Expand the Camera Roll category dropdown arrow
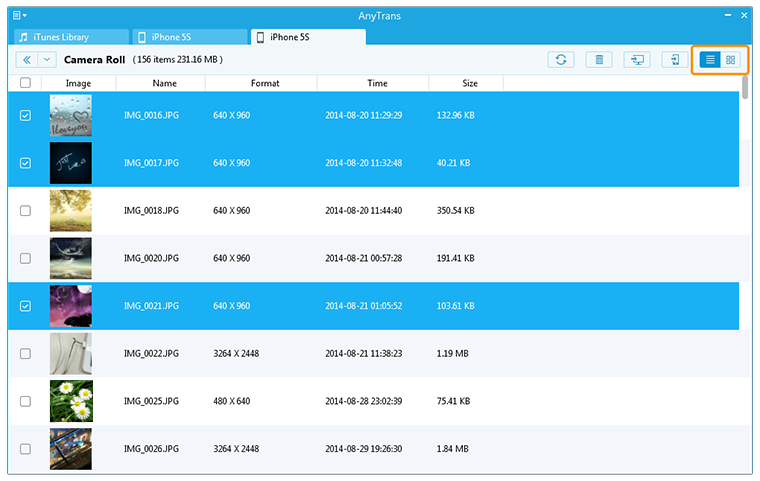The image size is (760, 481). click(x=48, y=60)
